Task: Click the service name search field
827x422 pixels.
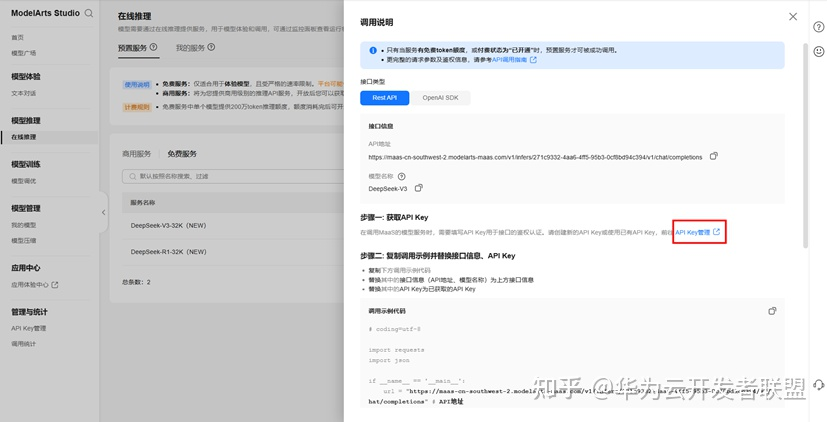Action: [230, 176]
